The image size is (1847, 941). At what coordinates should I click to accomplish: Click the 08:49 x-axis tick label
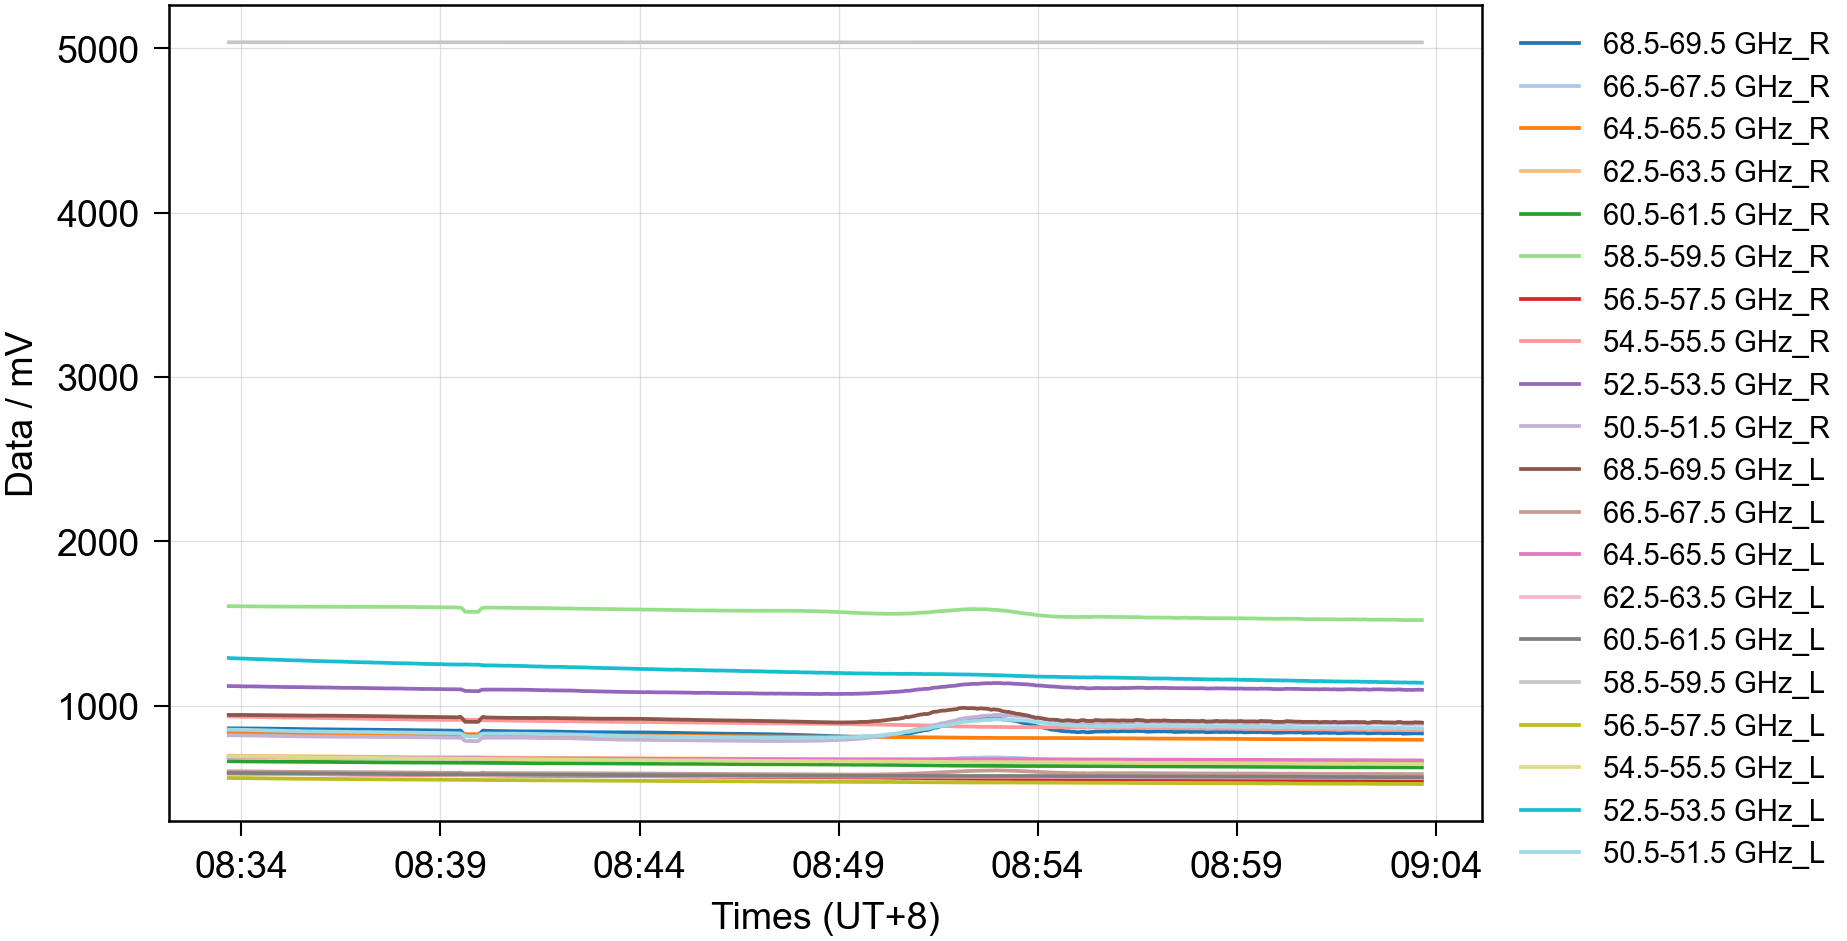tap(838, 865)
